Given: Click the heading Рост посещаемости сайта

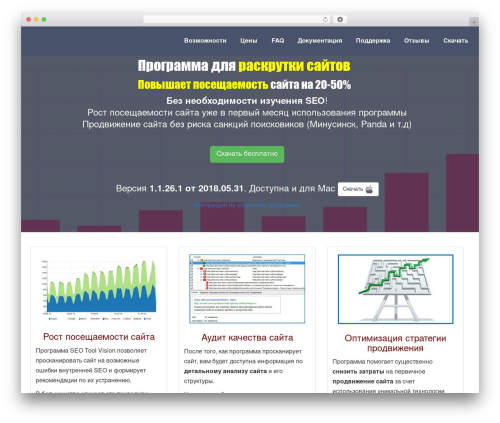Looking at the screenshot, I should tap(99, 337).
